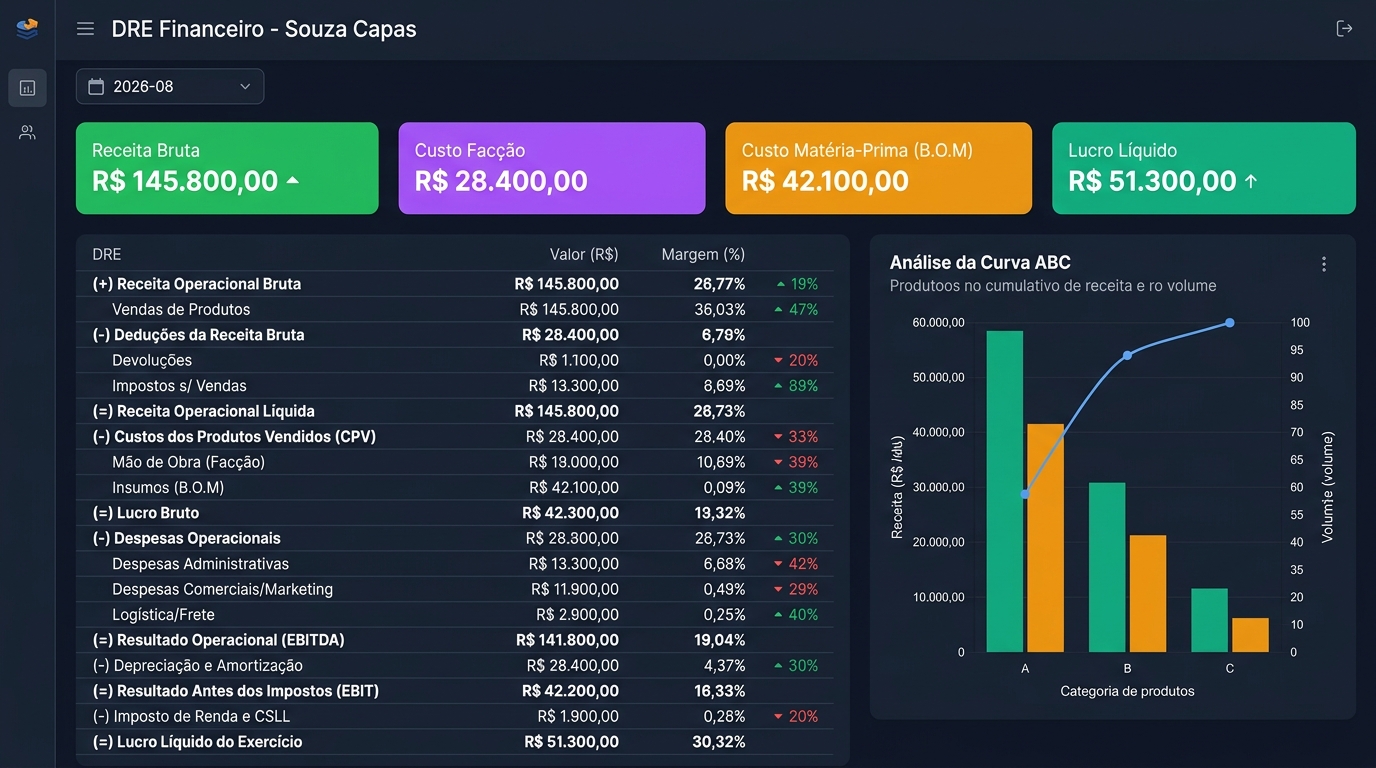Click the up triangle on Receita Bruta card

[x=292, y=181]
